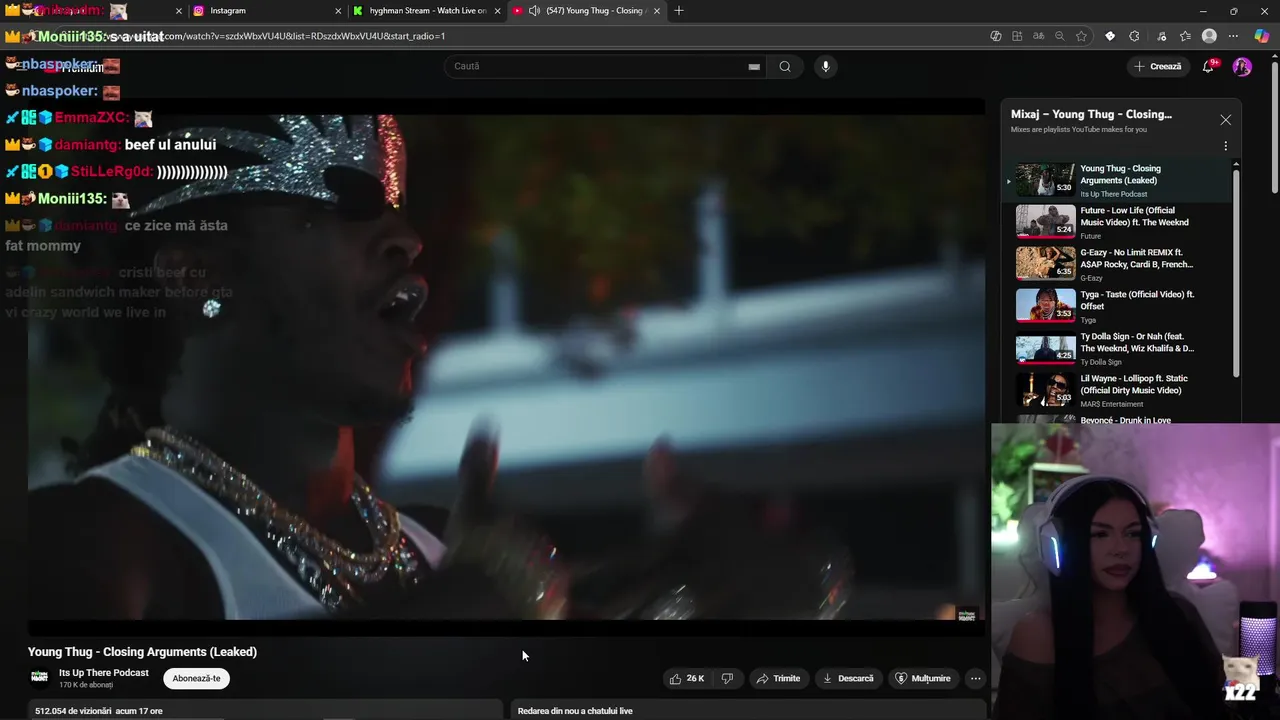Viewport: 1280px width, 720px height.
Task: Click the Mulțumire thanks button
Action: (922, 678)
